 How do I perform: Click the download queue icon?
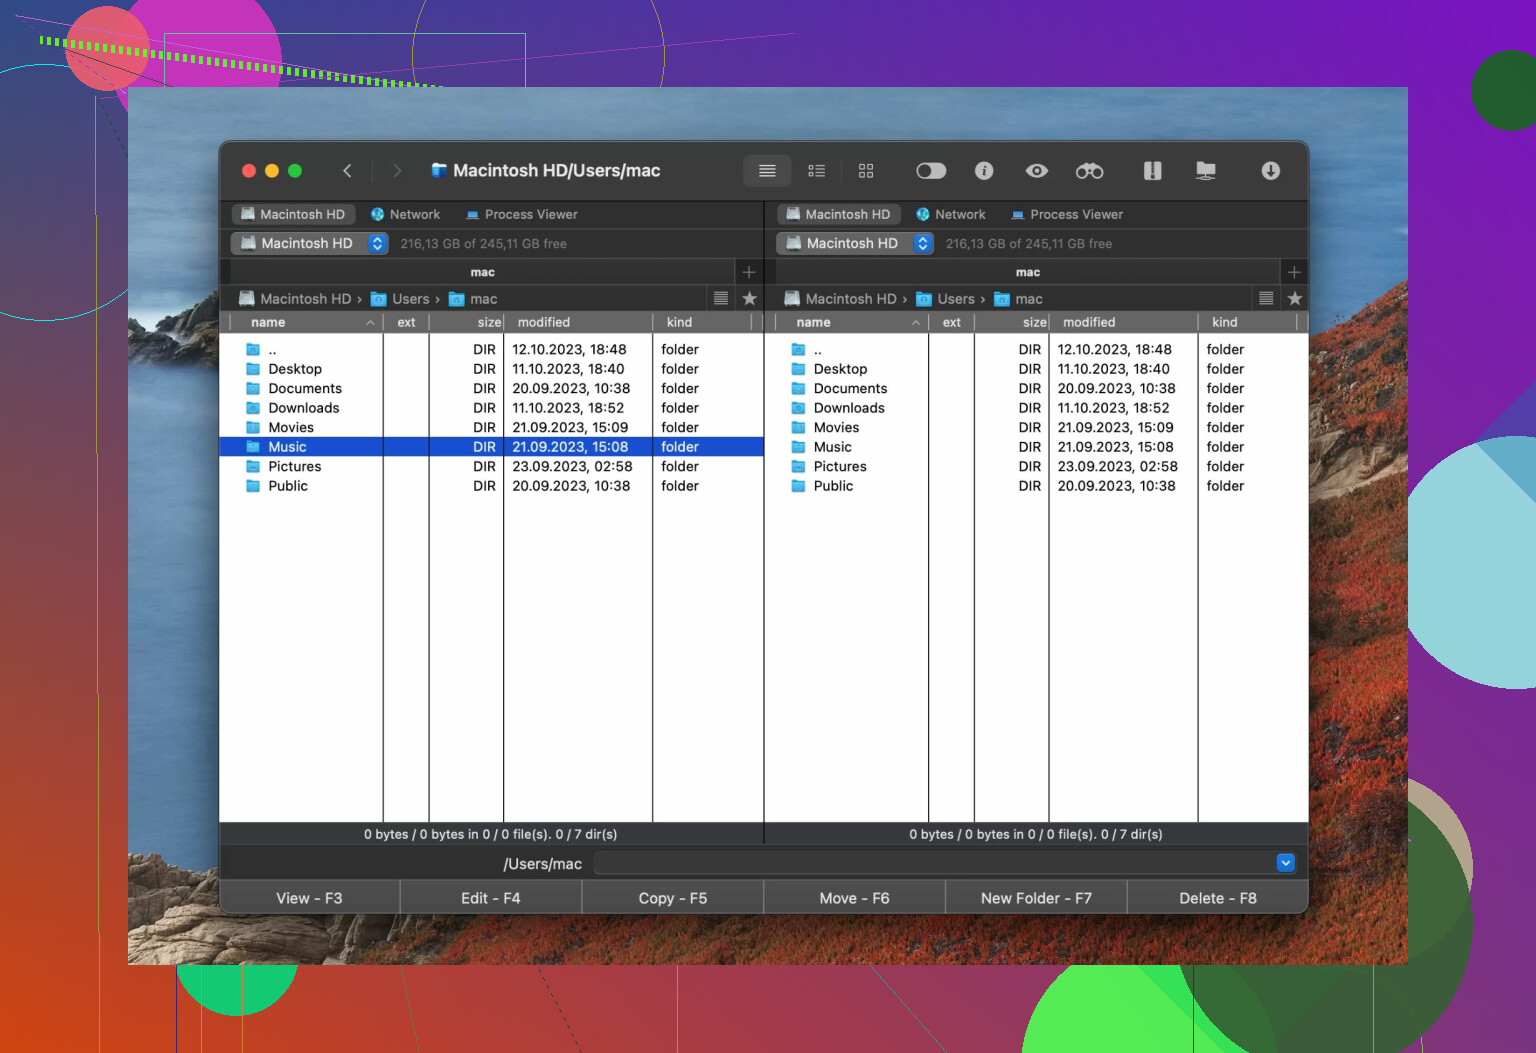1270,171
